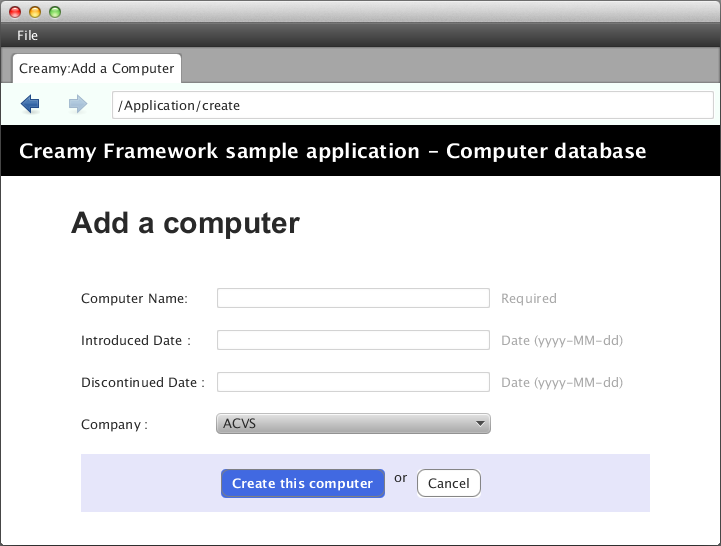The height and width of the screenshot is (546, 721).
Task: Focus the Introduced Date input box
Action: (352, 340)
